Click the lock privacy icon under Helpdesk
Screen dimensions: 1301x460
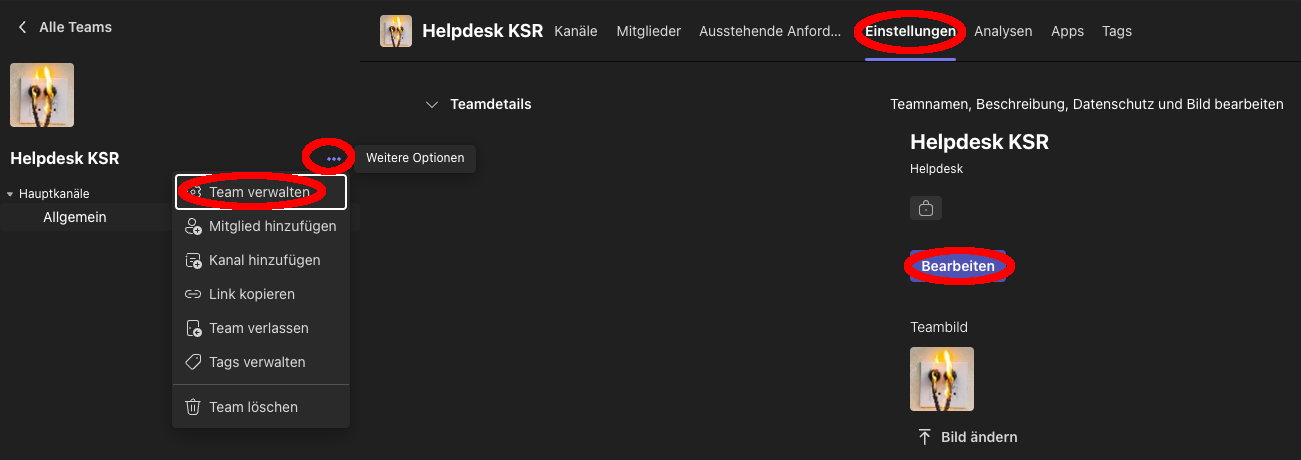[x=926, y=209]
